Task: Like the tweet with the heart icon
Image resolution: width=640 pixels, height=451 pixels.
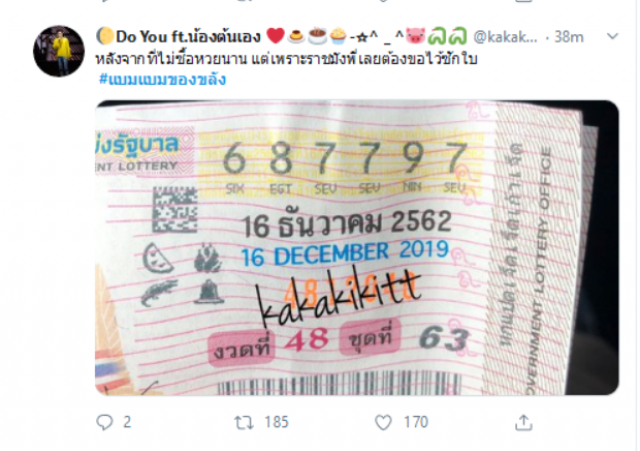Action: click(383, 422)
